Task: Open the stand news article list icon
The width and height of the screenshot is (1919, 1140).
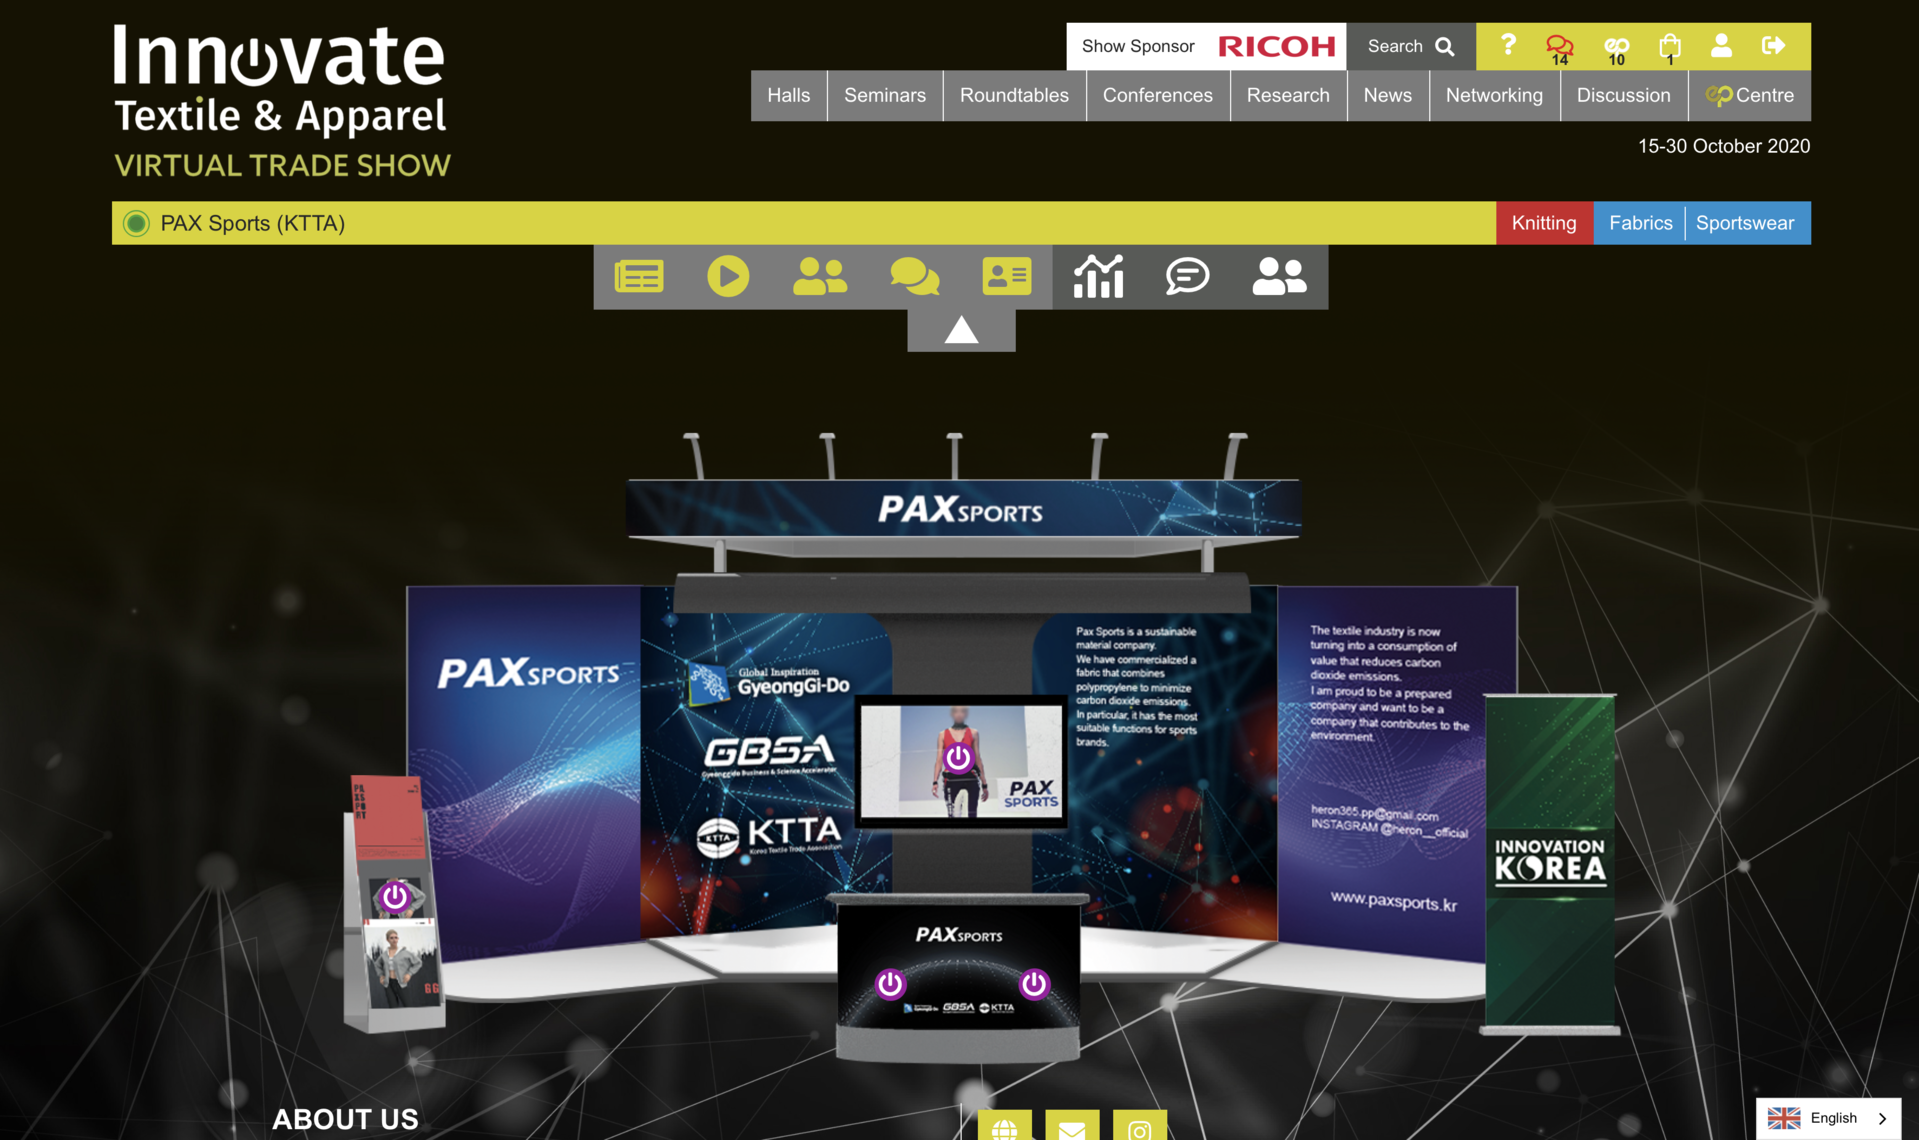Action: 639,276
